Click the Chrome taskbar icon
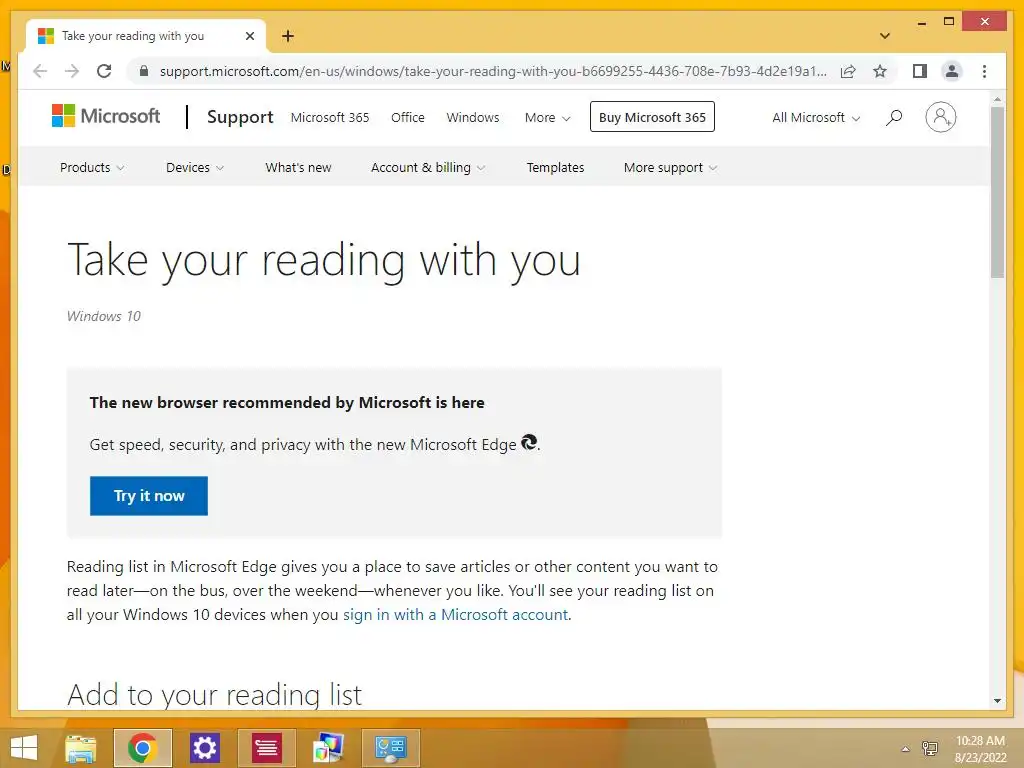 142,748
